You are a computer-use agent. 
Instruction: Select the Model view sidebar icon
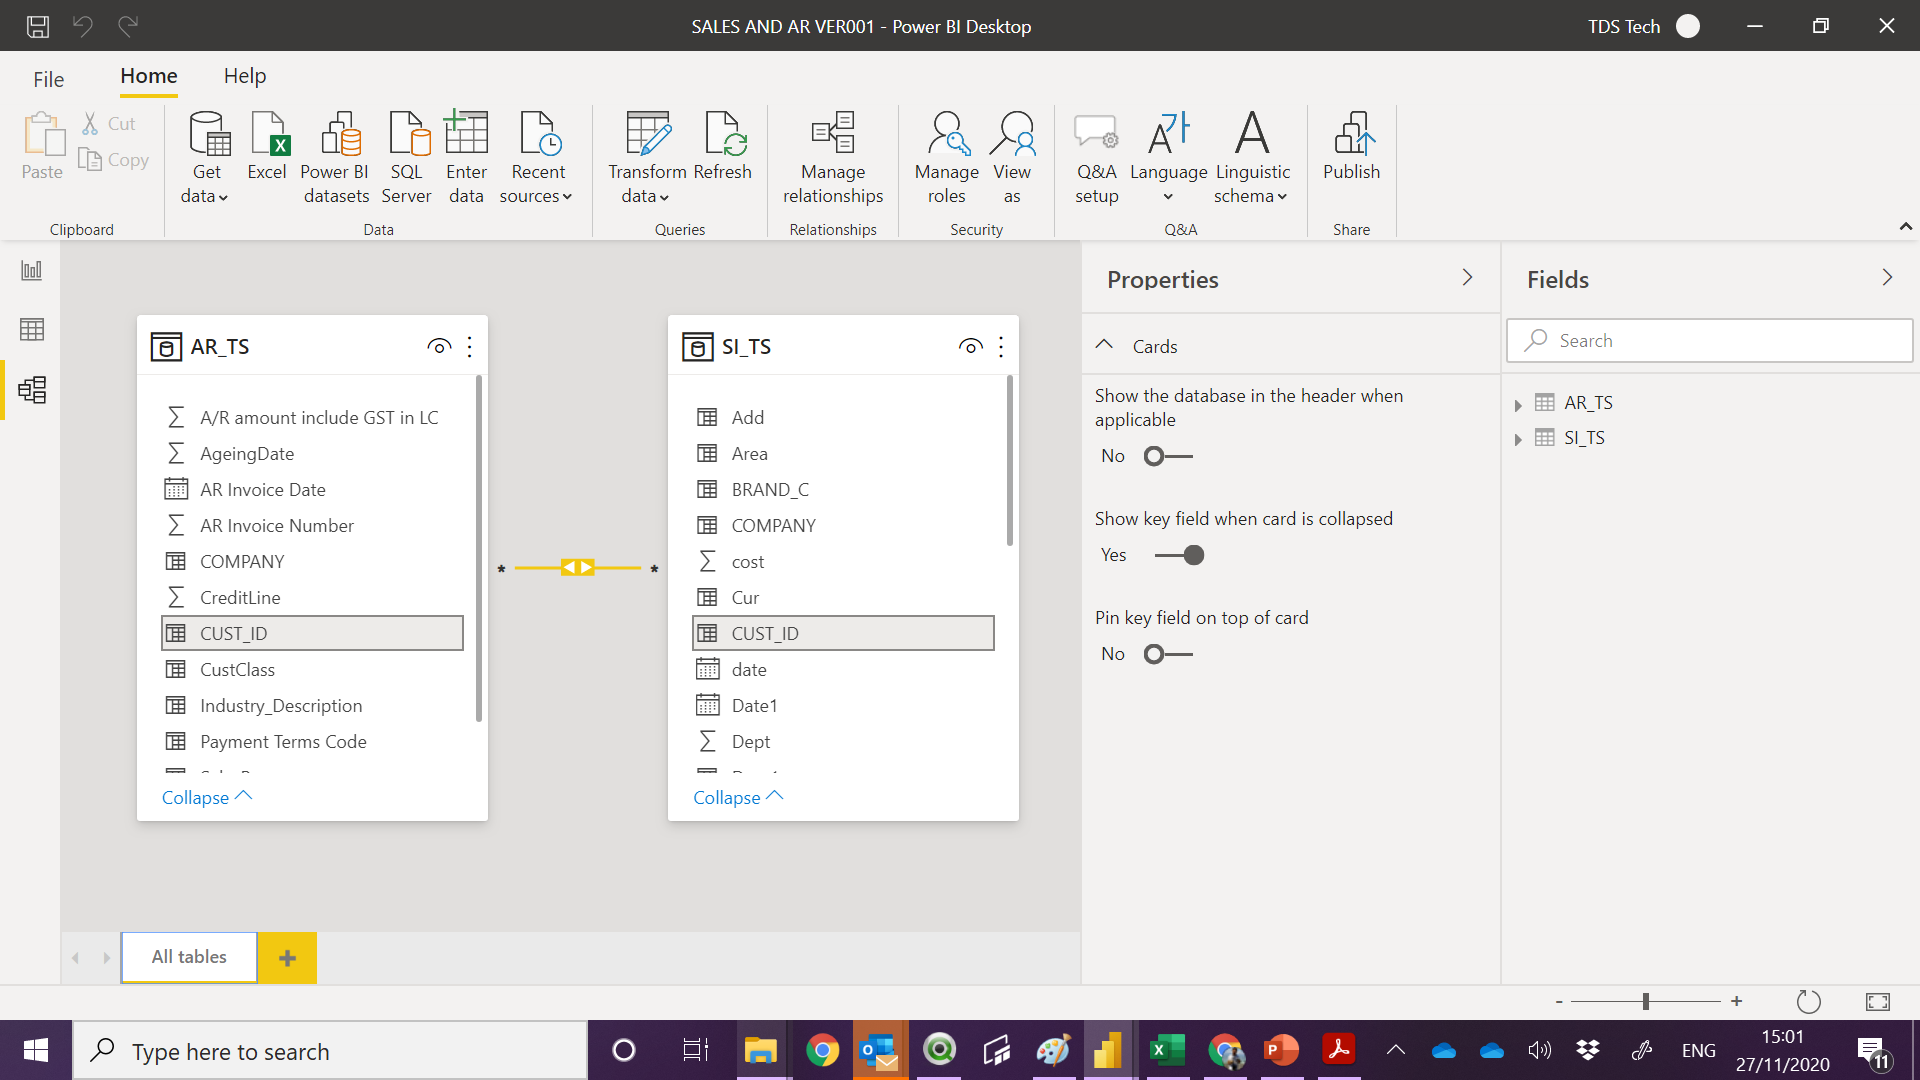[x=32, y=390]
